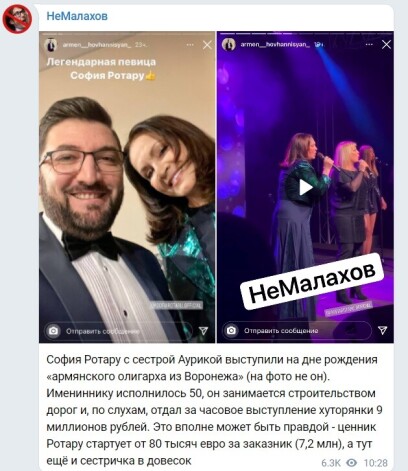408x471 pixels.
Task: Click the post views eye icon
Action: click(x=352, y=463)
